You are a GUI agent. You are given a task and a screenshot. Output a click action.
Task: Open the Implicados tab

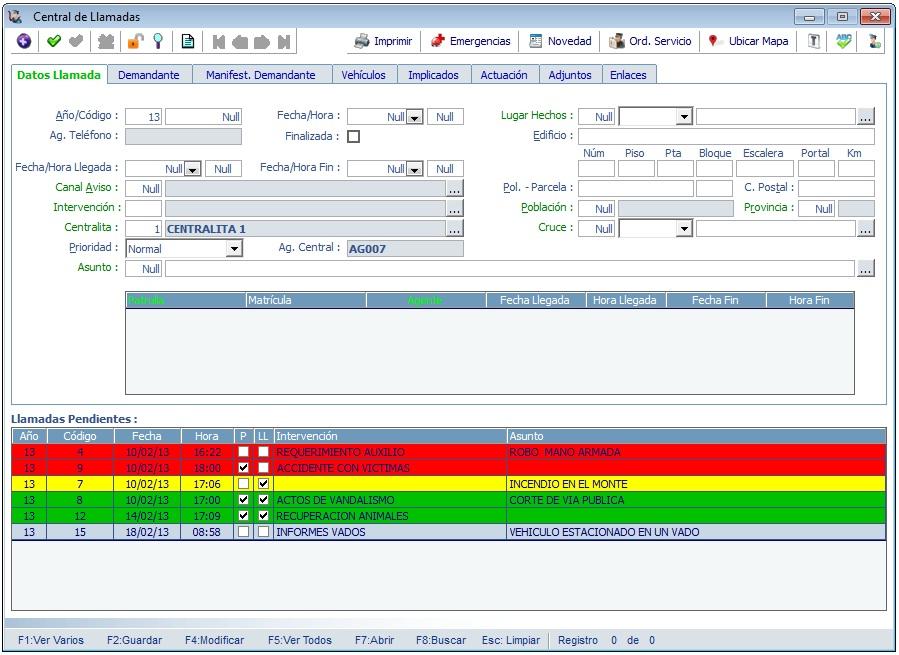[x=433, y=75]
